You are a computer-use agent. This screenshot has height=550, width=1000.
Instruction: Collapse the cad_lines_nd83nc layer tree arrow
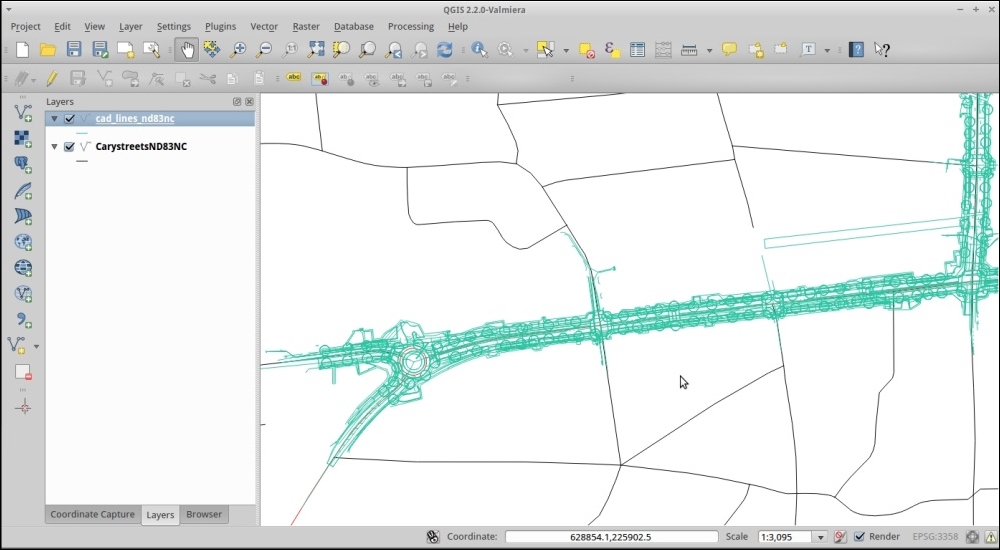54,119
